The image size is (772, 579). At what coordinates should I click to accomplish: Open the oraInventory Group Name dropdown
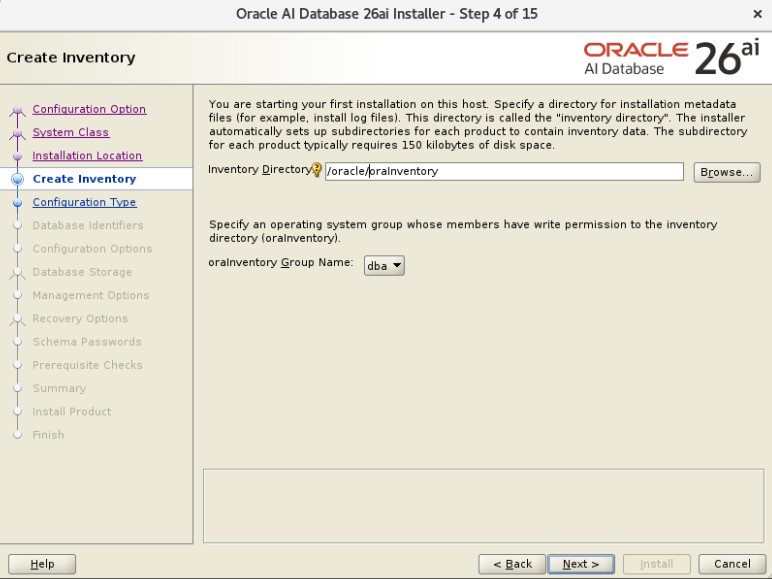click(384, 265)
